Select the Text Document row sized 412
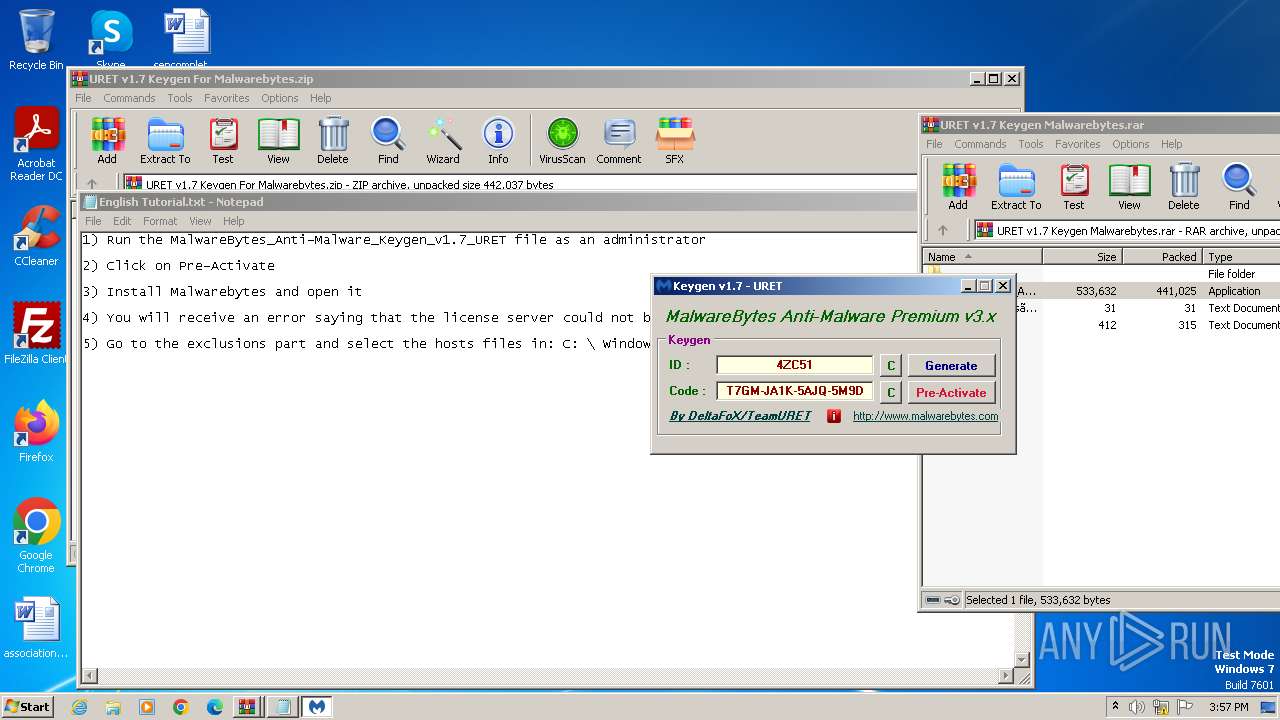Screen dimensions: 1280x720 pyautogui.click(x=1101, y=325)
